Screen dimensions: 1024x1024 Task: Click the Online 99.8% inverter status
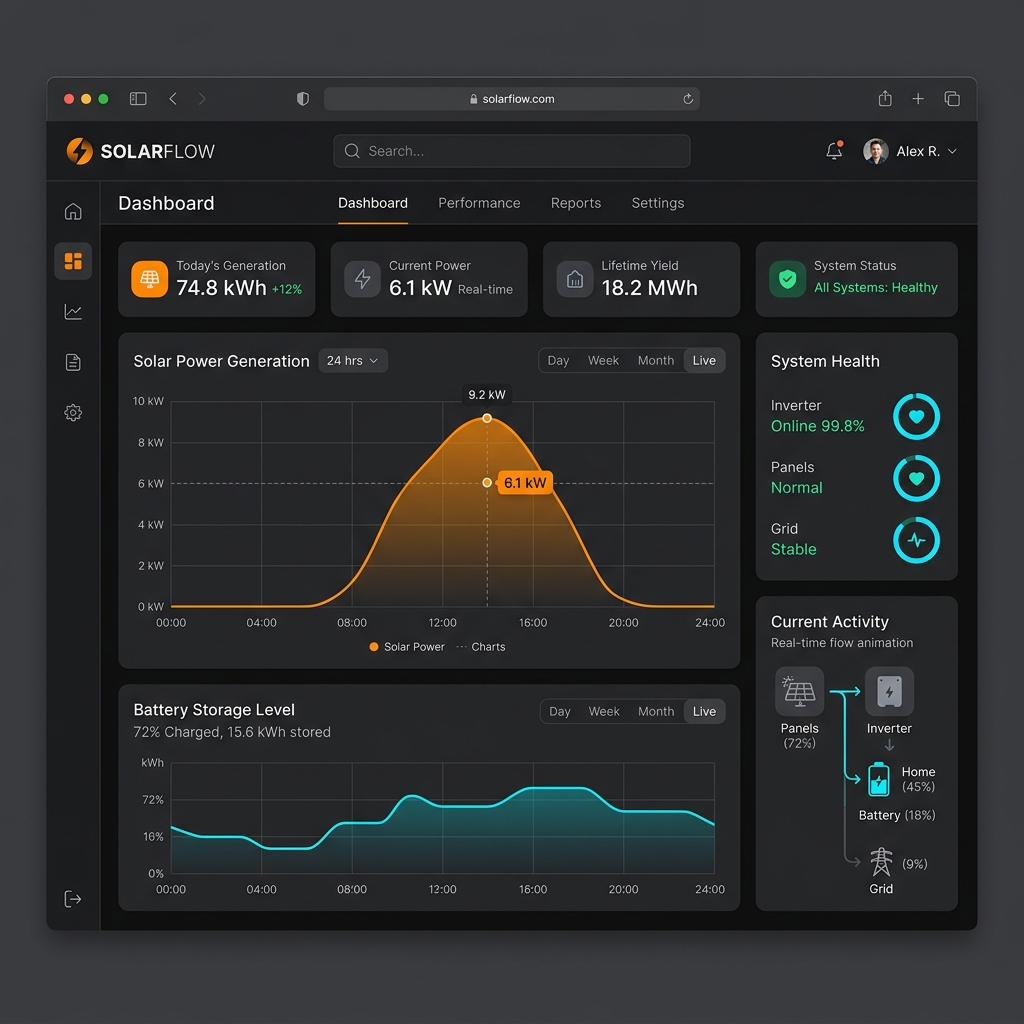pyautogui.click(x=818, y=426)
